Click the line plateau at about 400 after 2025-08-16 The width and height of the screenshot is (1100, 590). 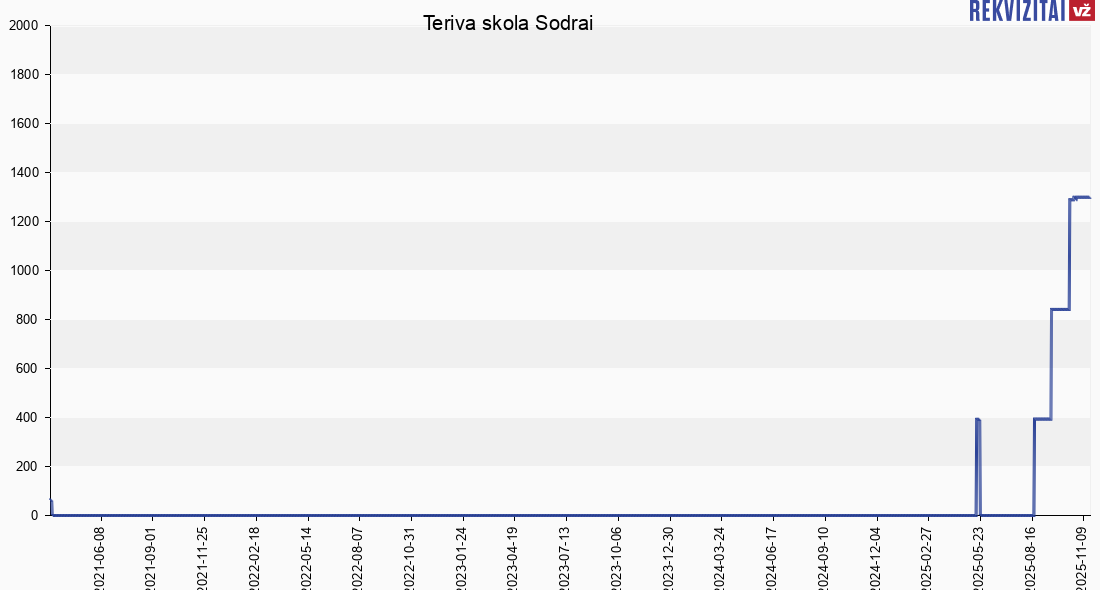[x=1042, y=419]
